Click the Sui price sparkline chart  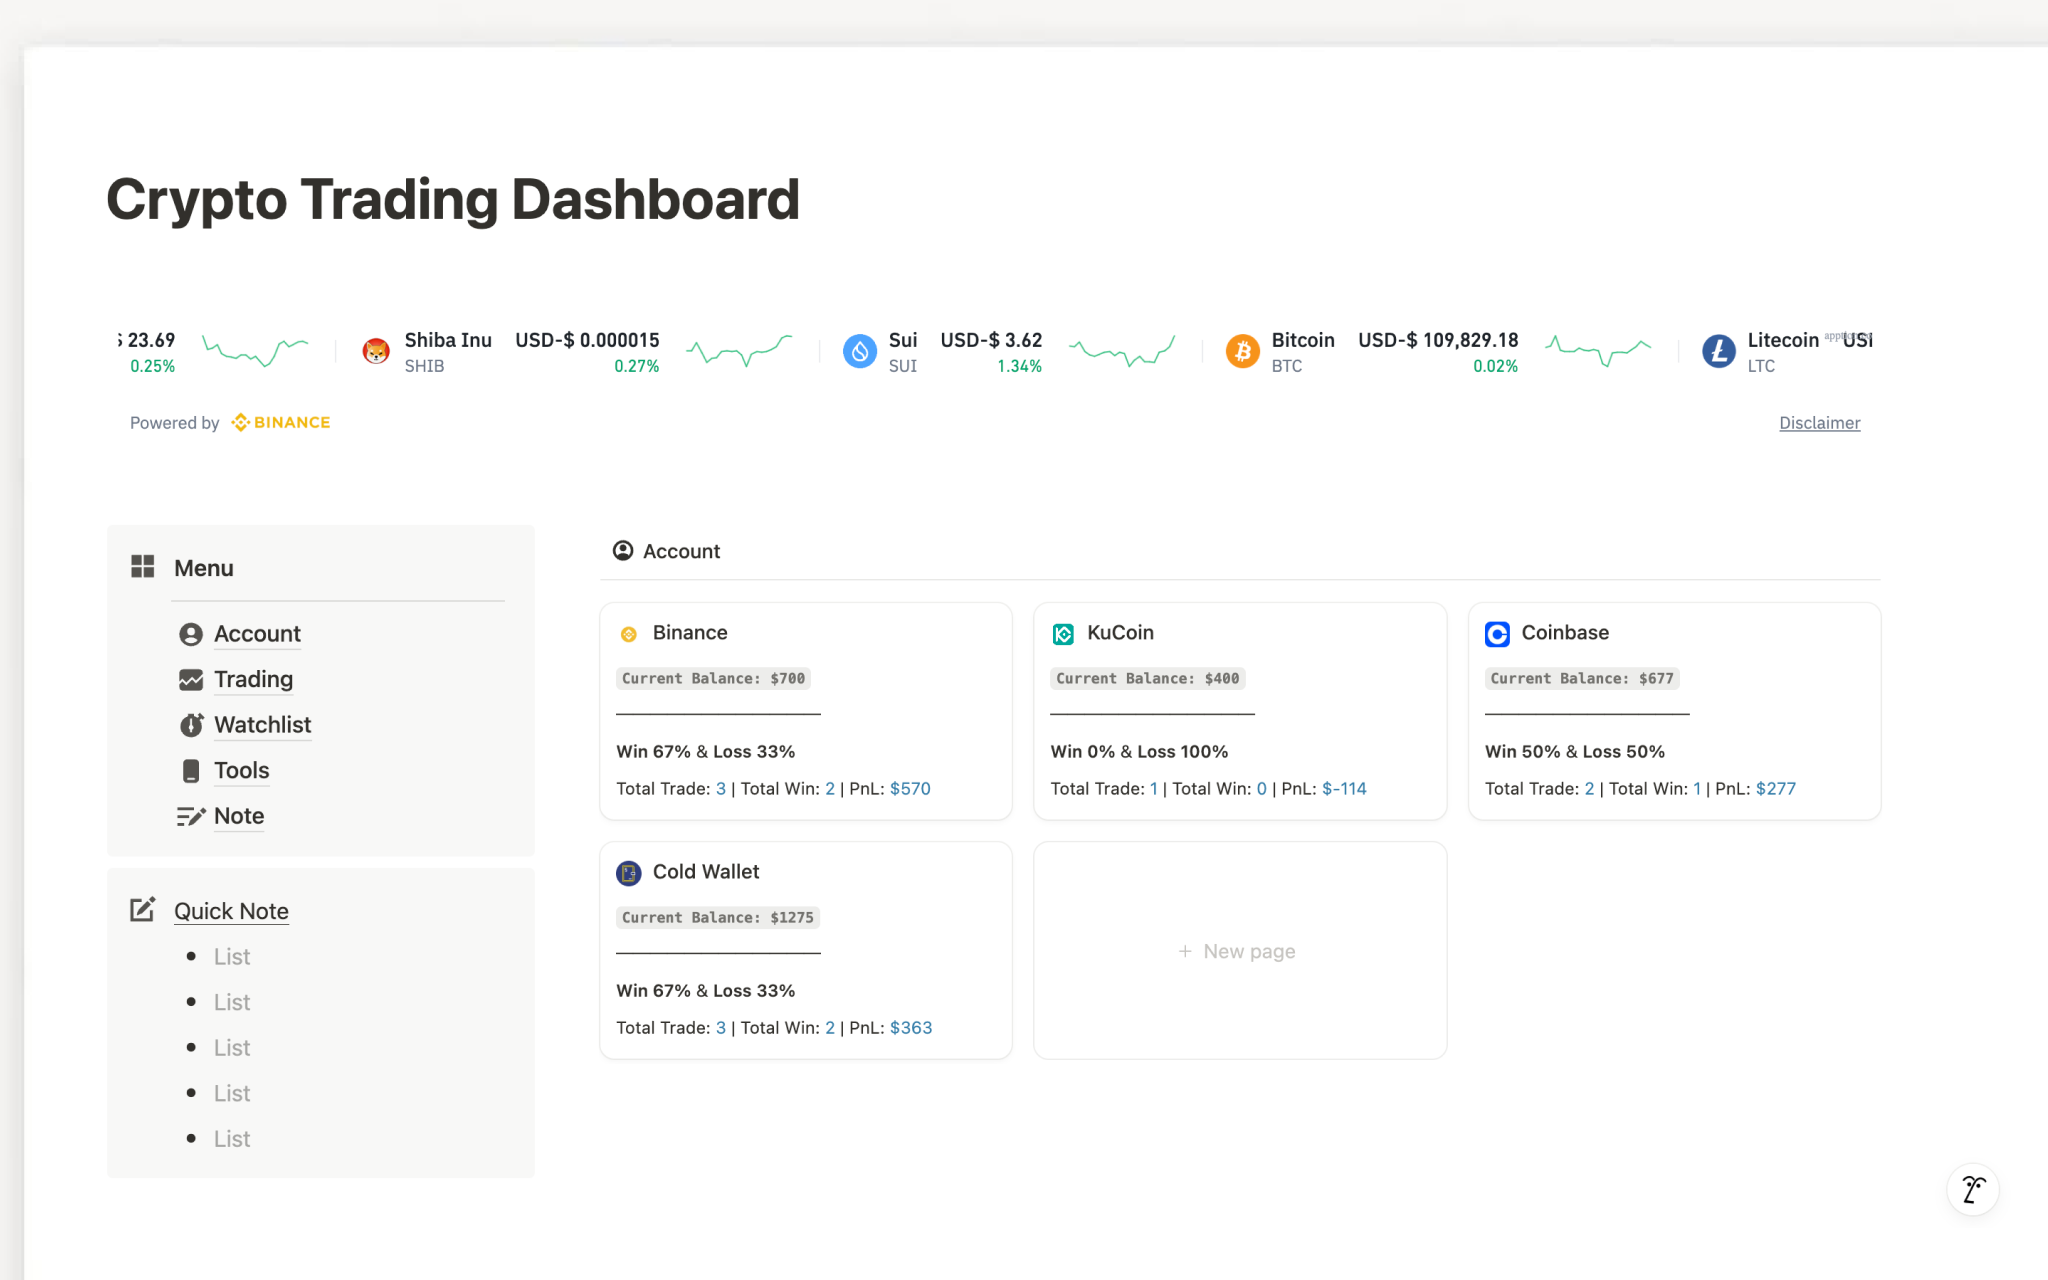pyautogui.click(x=1122, y=351)
